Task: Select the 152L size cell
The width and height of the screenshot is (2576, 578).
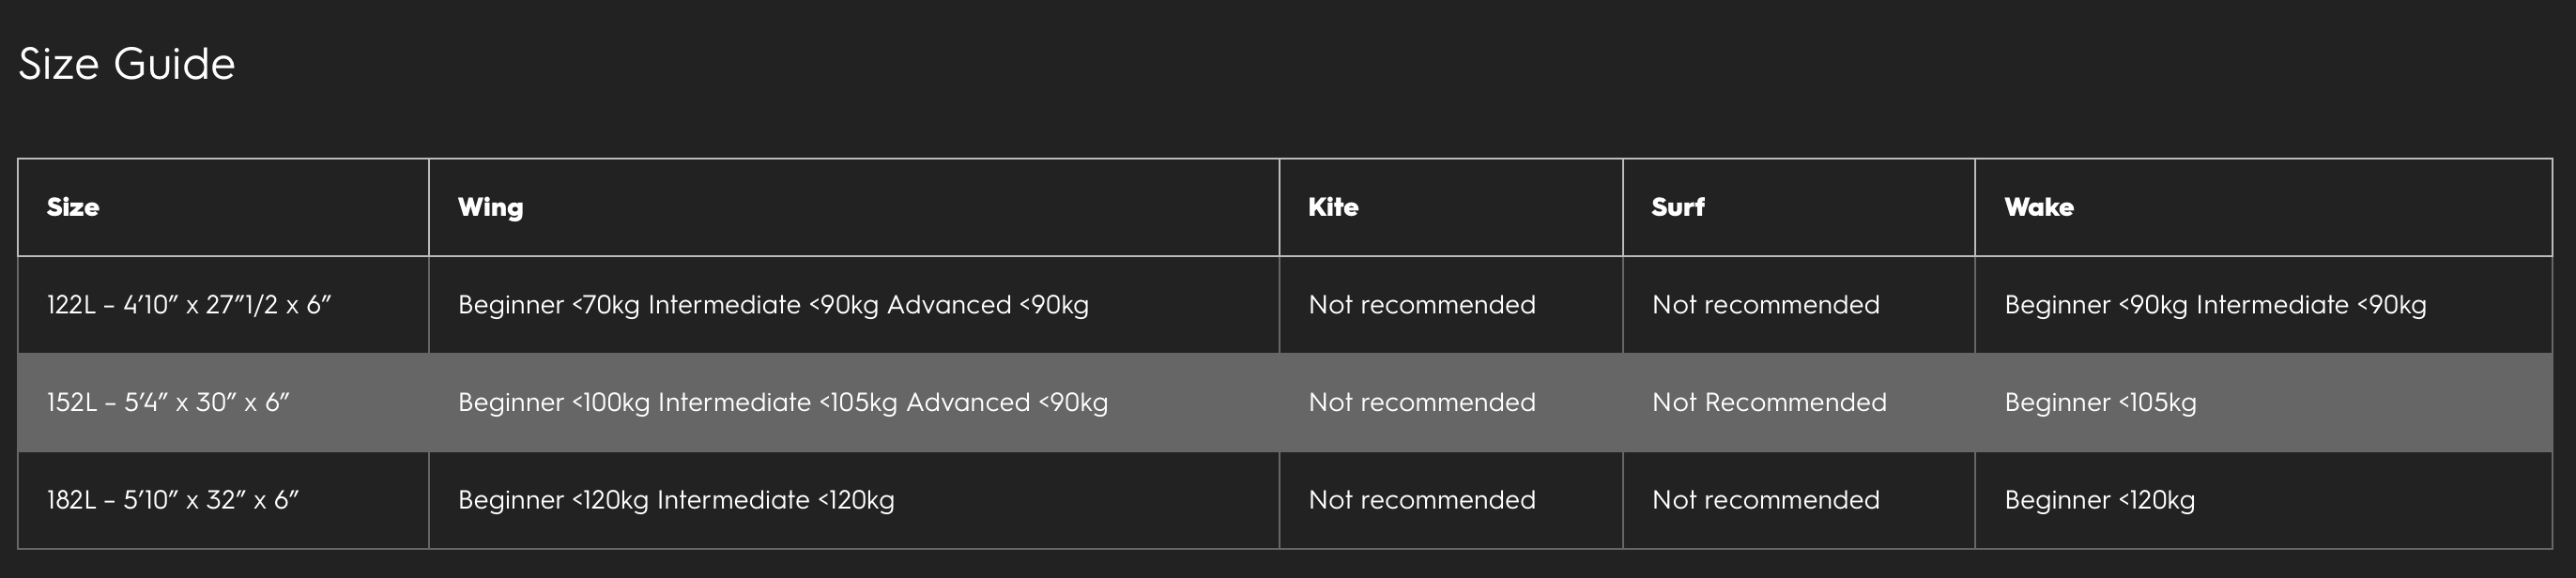Action: pyautogui.click(x=168, y=402)
